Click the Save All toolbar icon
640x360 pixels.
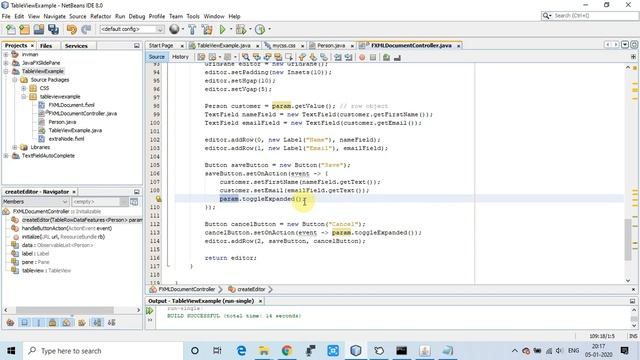[x=53, y=29]
